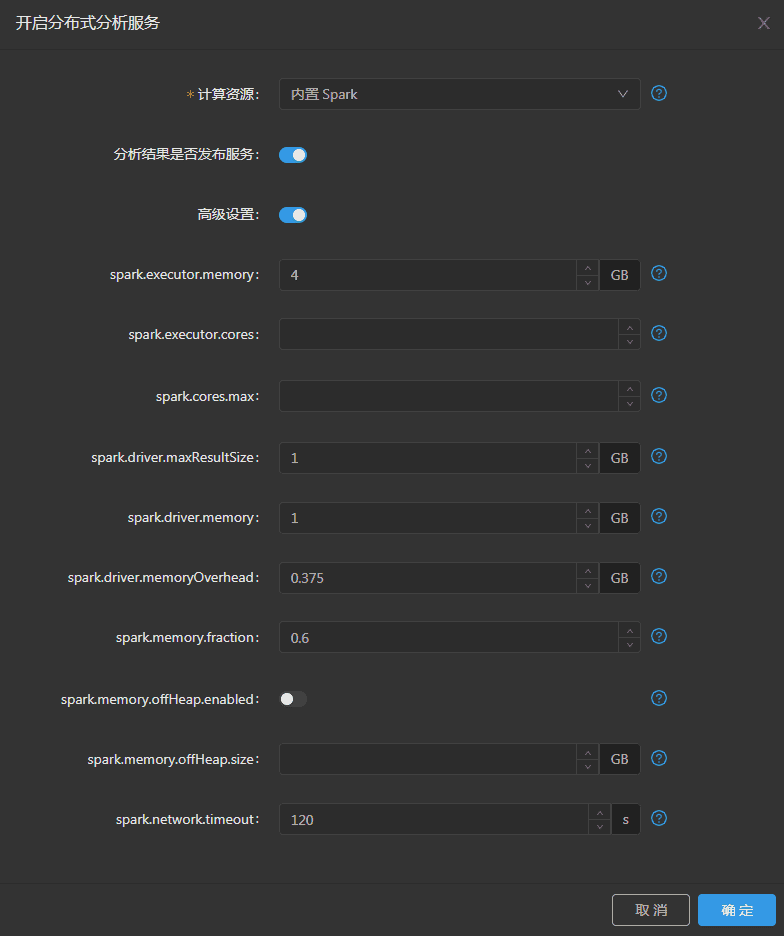This screenshot has height=936, width=784.
Task: Toggle 分析结果是否发布服务 switch
Action: (x=293, y=155)
